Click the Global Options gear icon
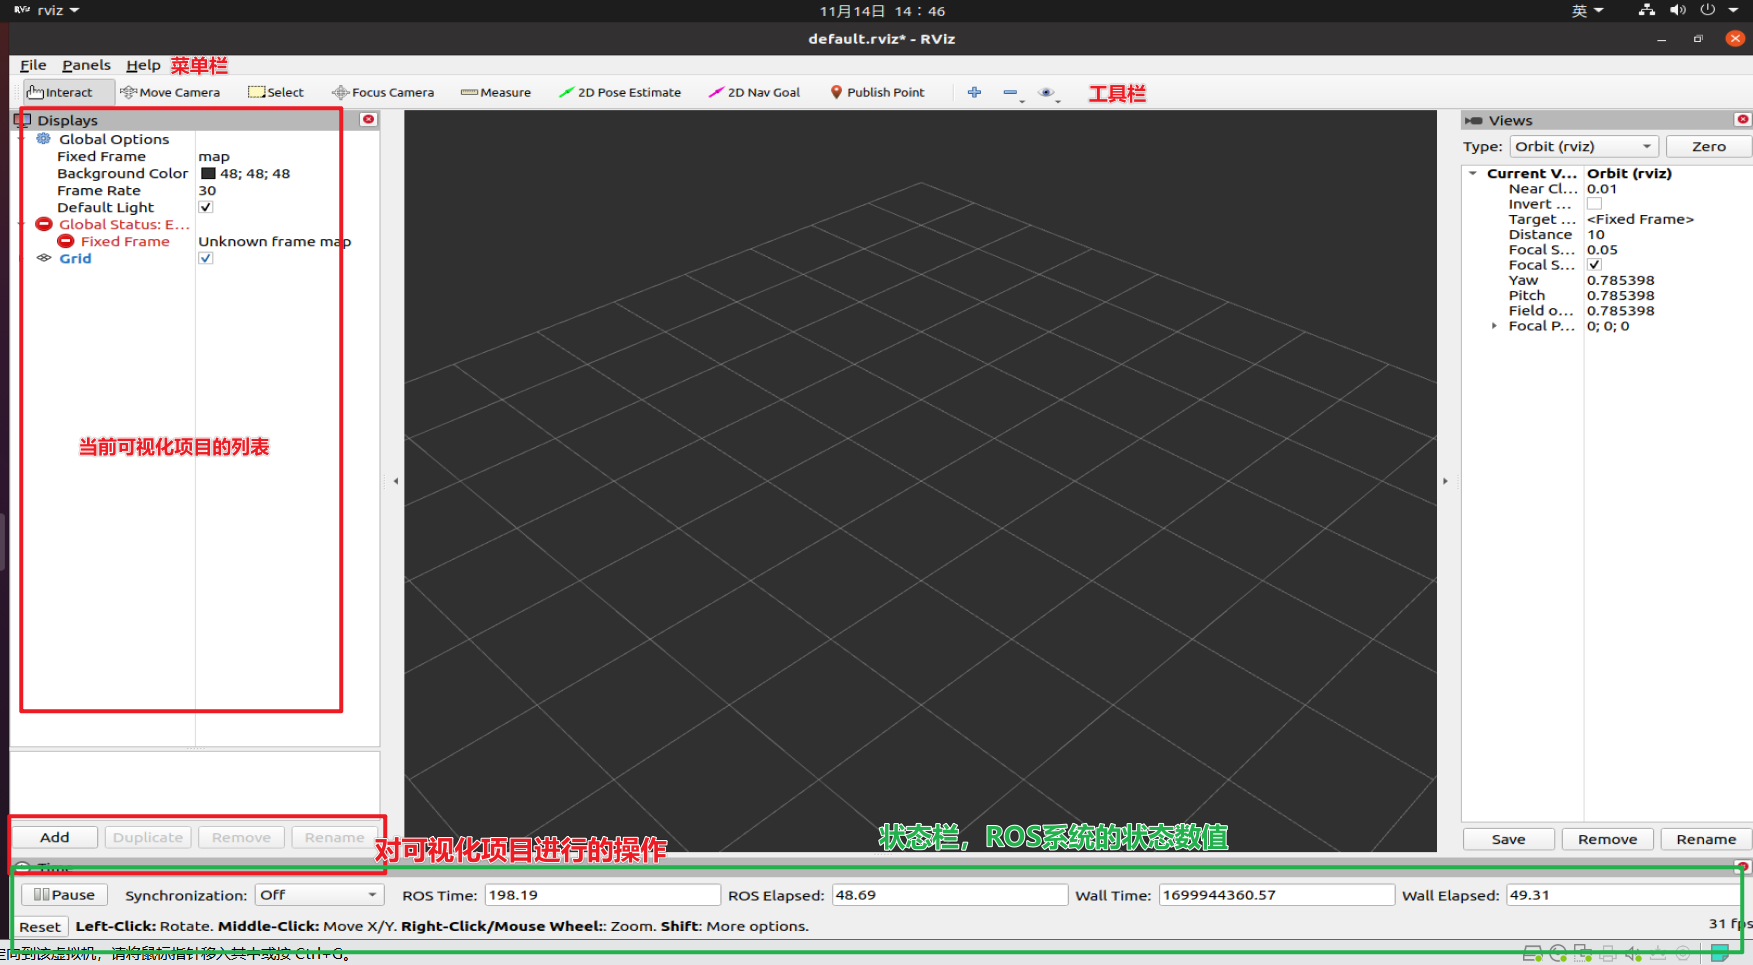Image resolution: width=1753 pixels, height=965 pixels. tap(44, 139)
